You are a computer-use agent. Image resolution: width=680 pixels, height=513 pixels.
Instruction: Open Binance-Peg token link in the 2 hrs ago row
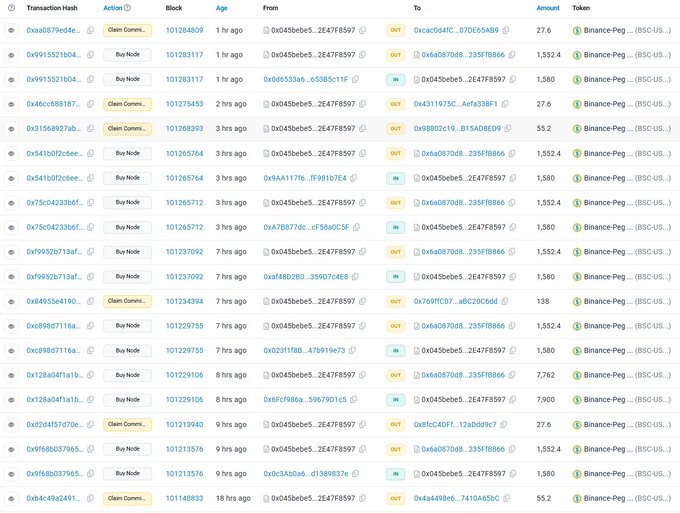627,104
